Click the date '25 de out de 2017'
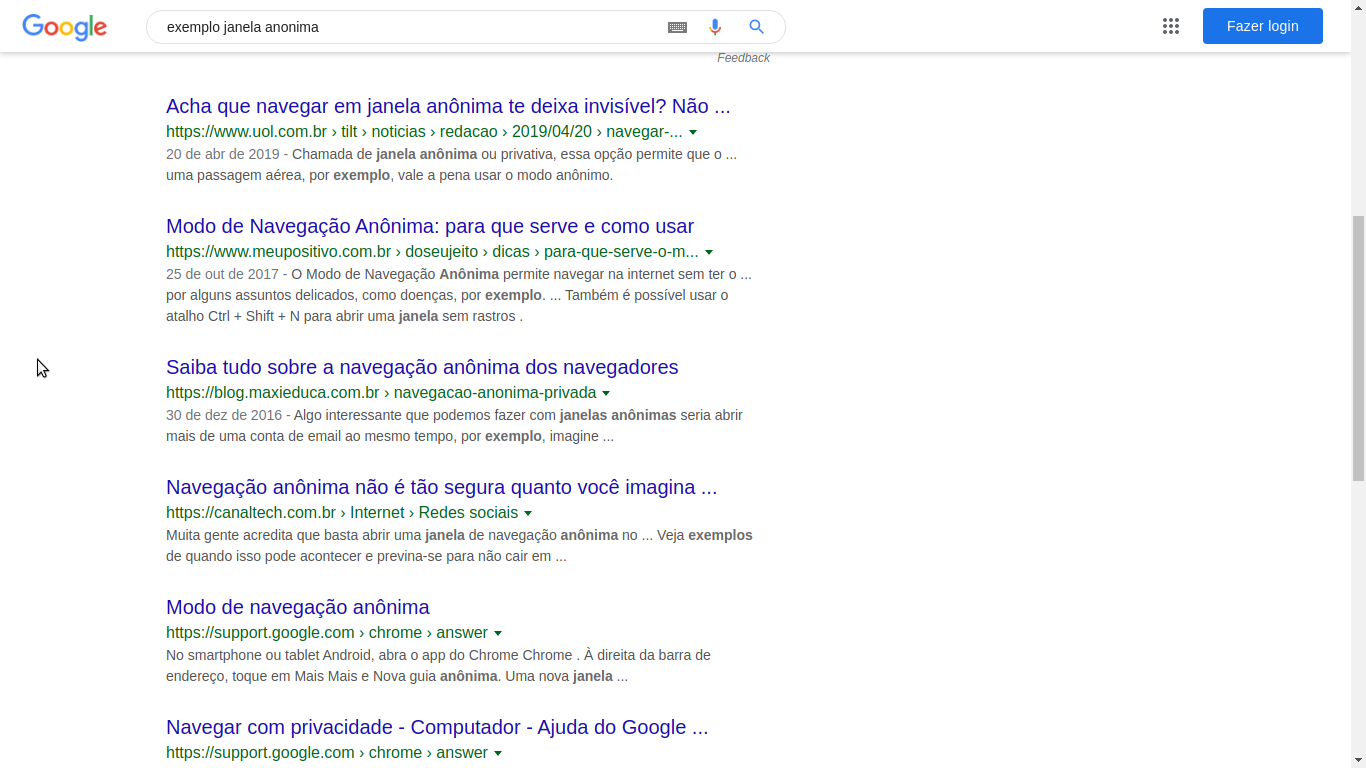The image size is (1366, 768). [222, 274]
